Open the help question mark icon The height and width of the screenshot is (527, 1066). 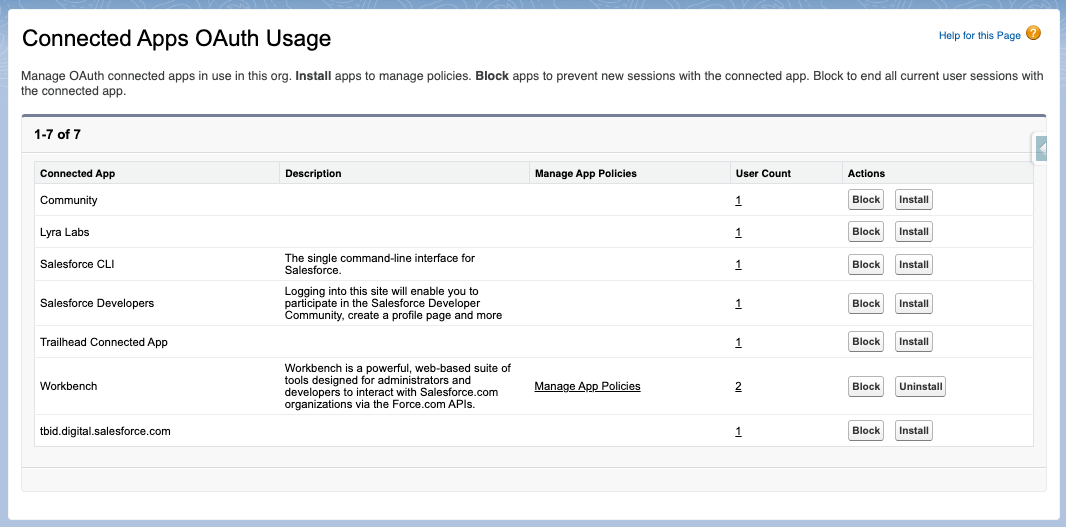1033,33
